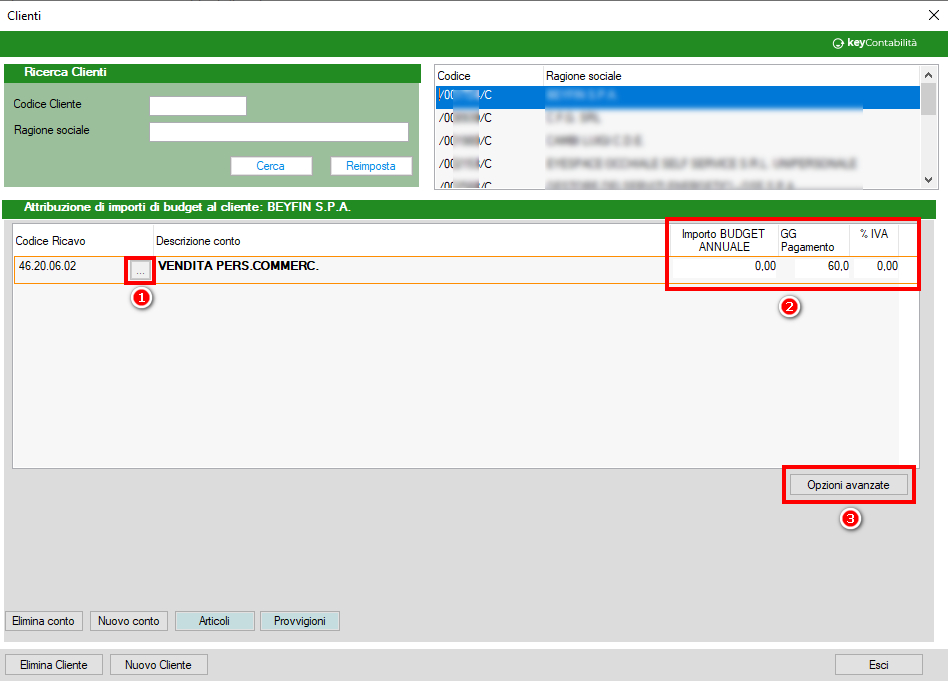Focus the Codice Cliente input field
Image resolution: width=948 pixels, height=681 pixels.
click(197, 105)
